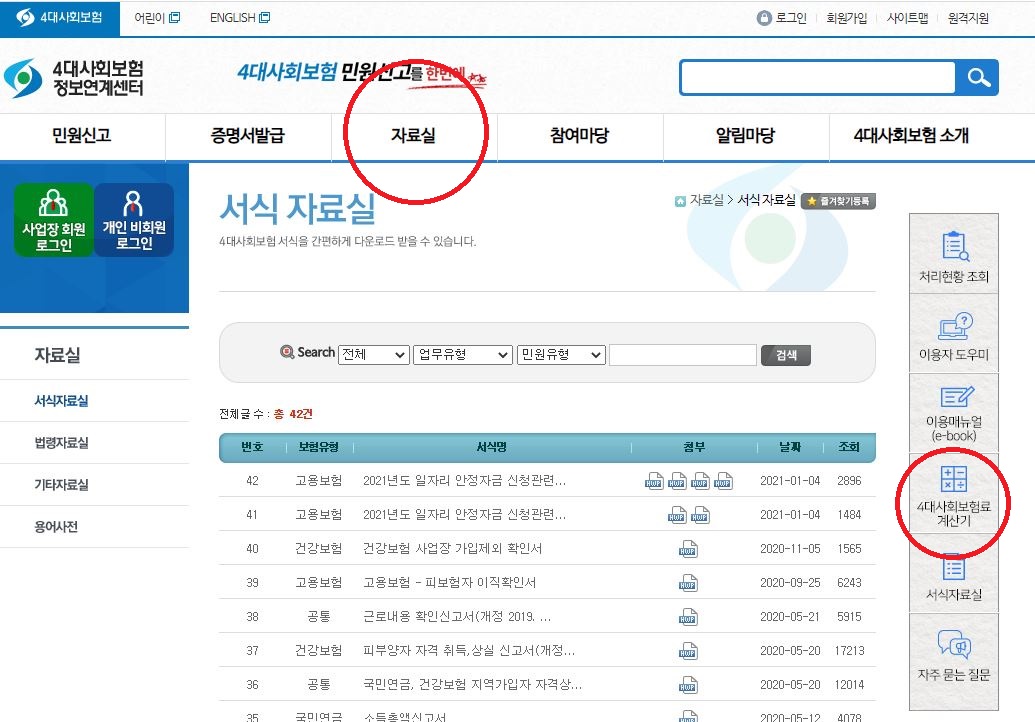This screenshot has height=722, width=1035.
Task: Open the 민원유형 dropdown
Action: click(561, 354)
